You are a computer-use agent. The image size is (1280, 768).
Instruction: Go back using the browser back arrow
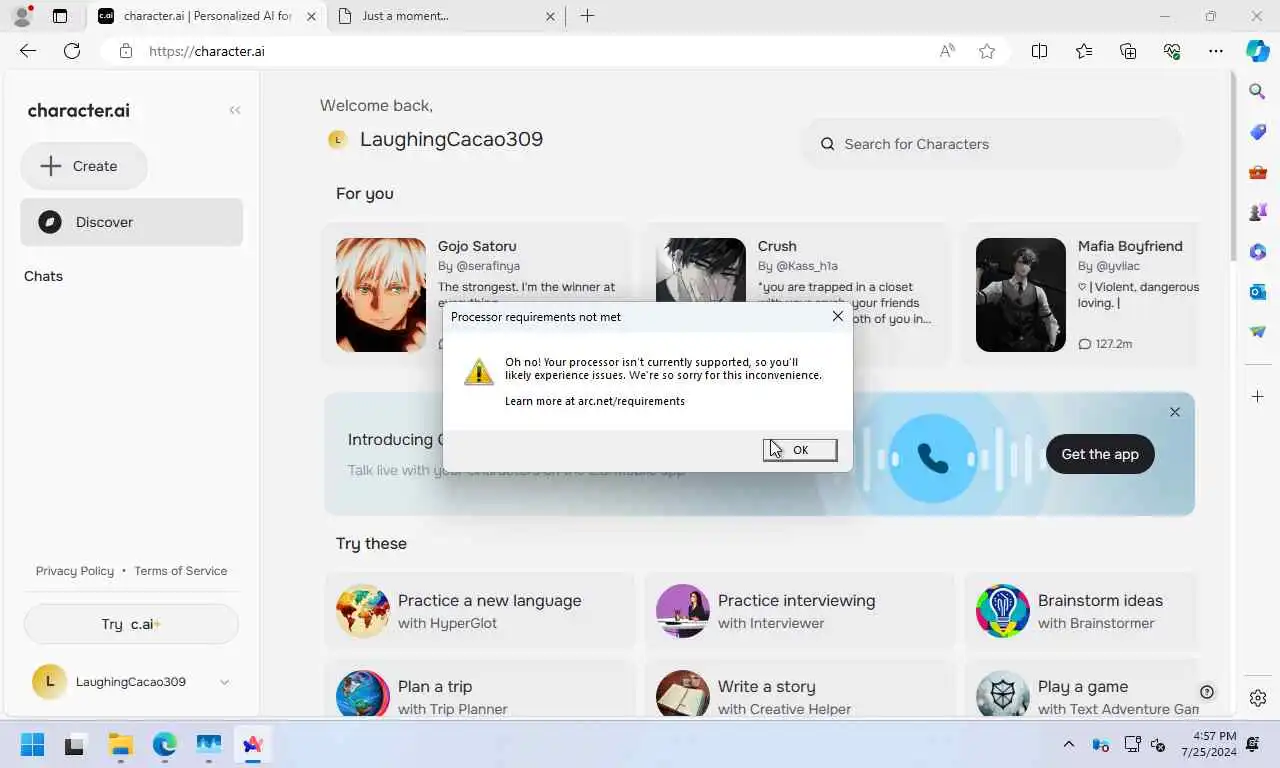(x=28, y=51)
